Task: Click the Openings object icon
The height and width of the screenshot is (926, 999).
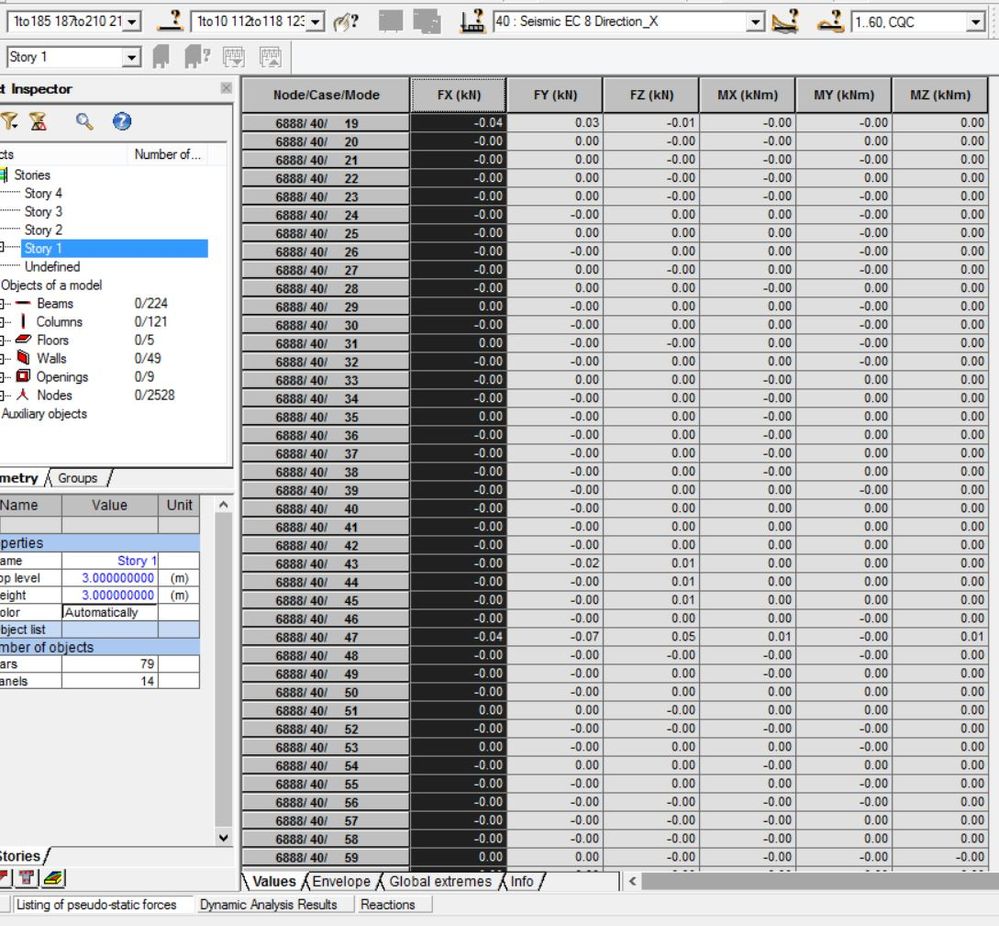Action: (x=23, y=377)
